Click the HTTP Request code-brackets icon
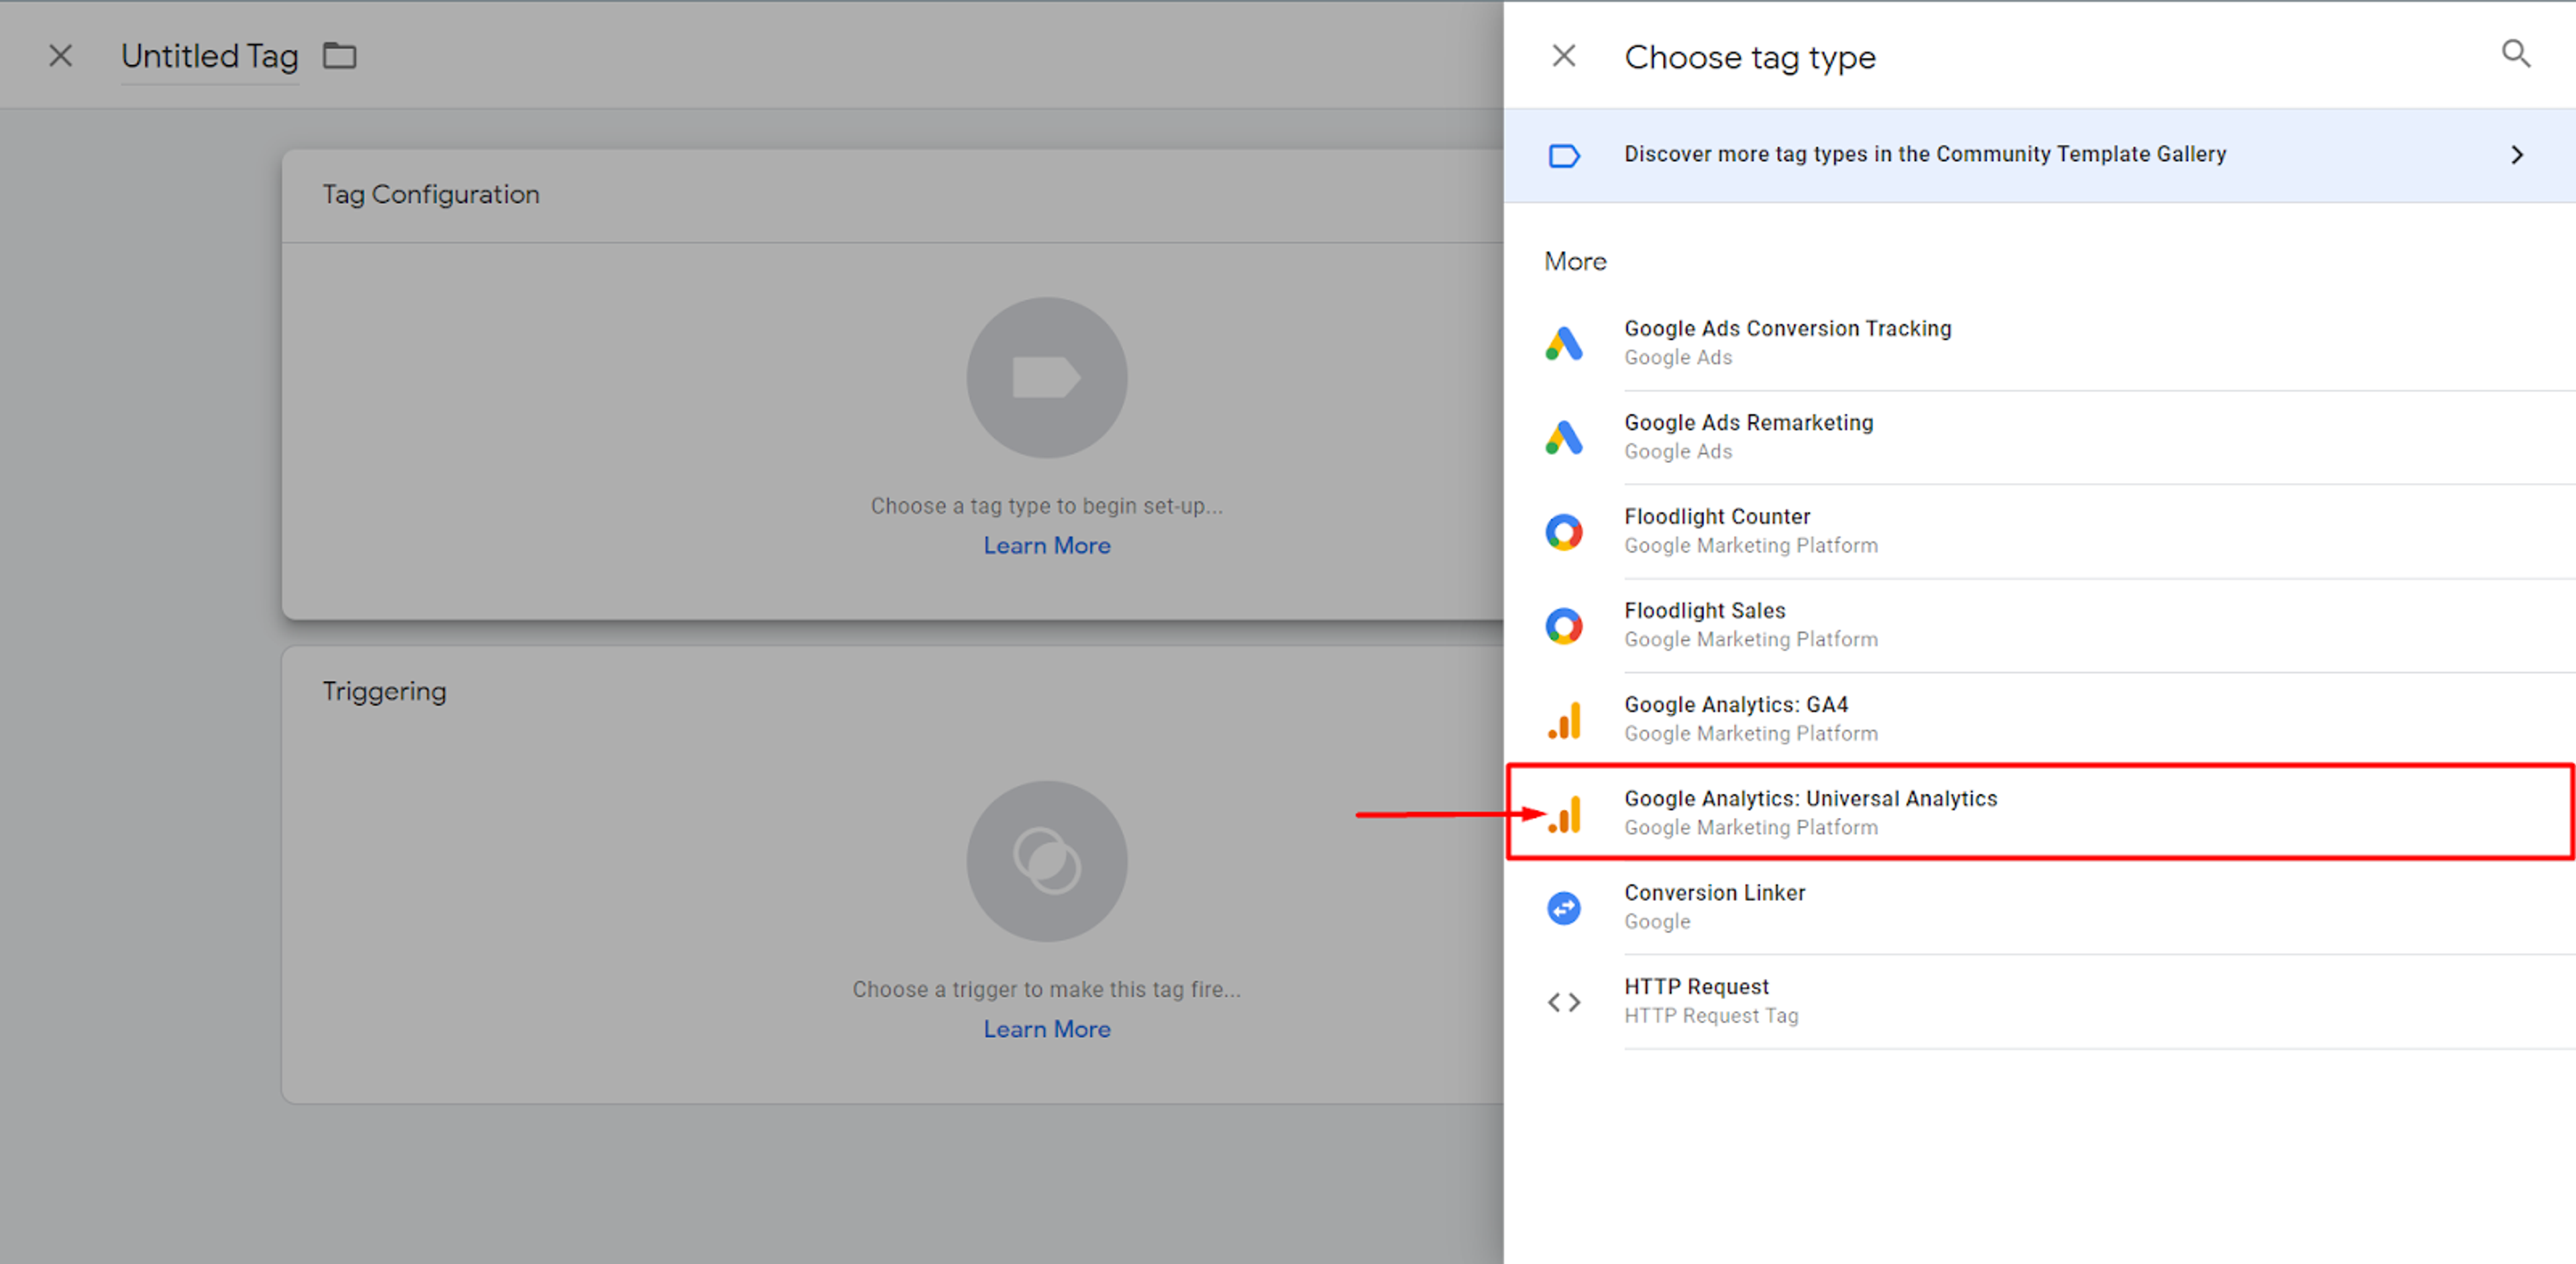 click(1564, 1002)
